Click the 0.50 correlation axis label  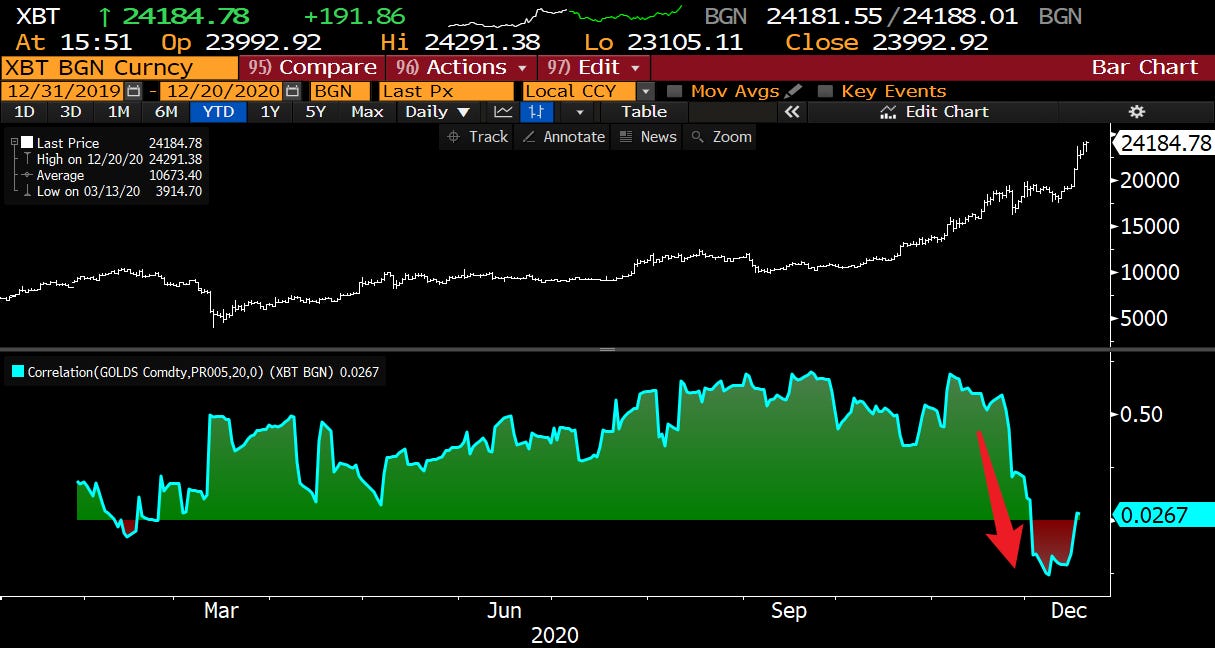[x=1143, y=414]
